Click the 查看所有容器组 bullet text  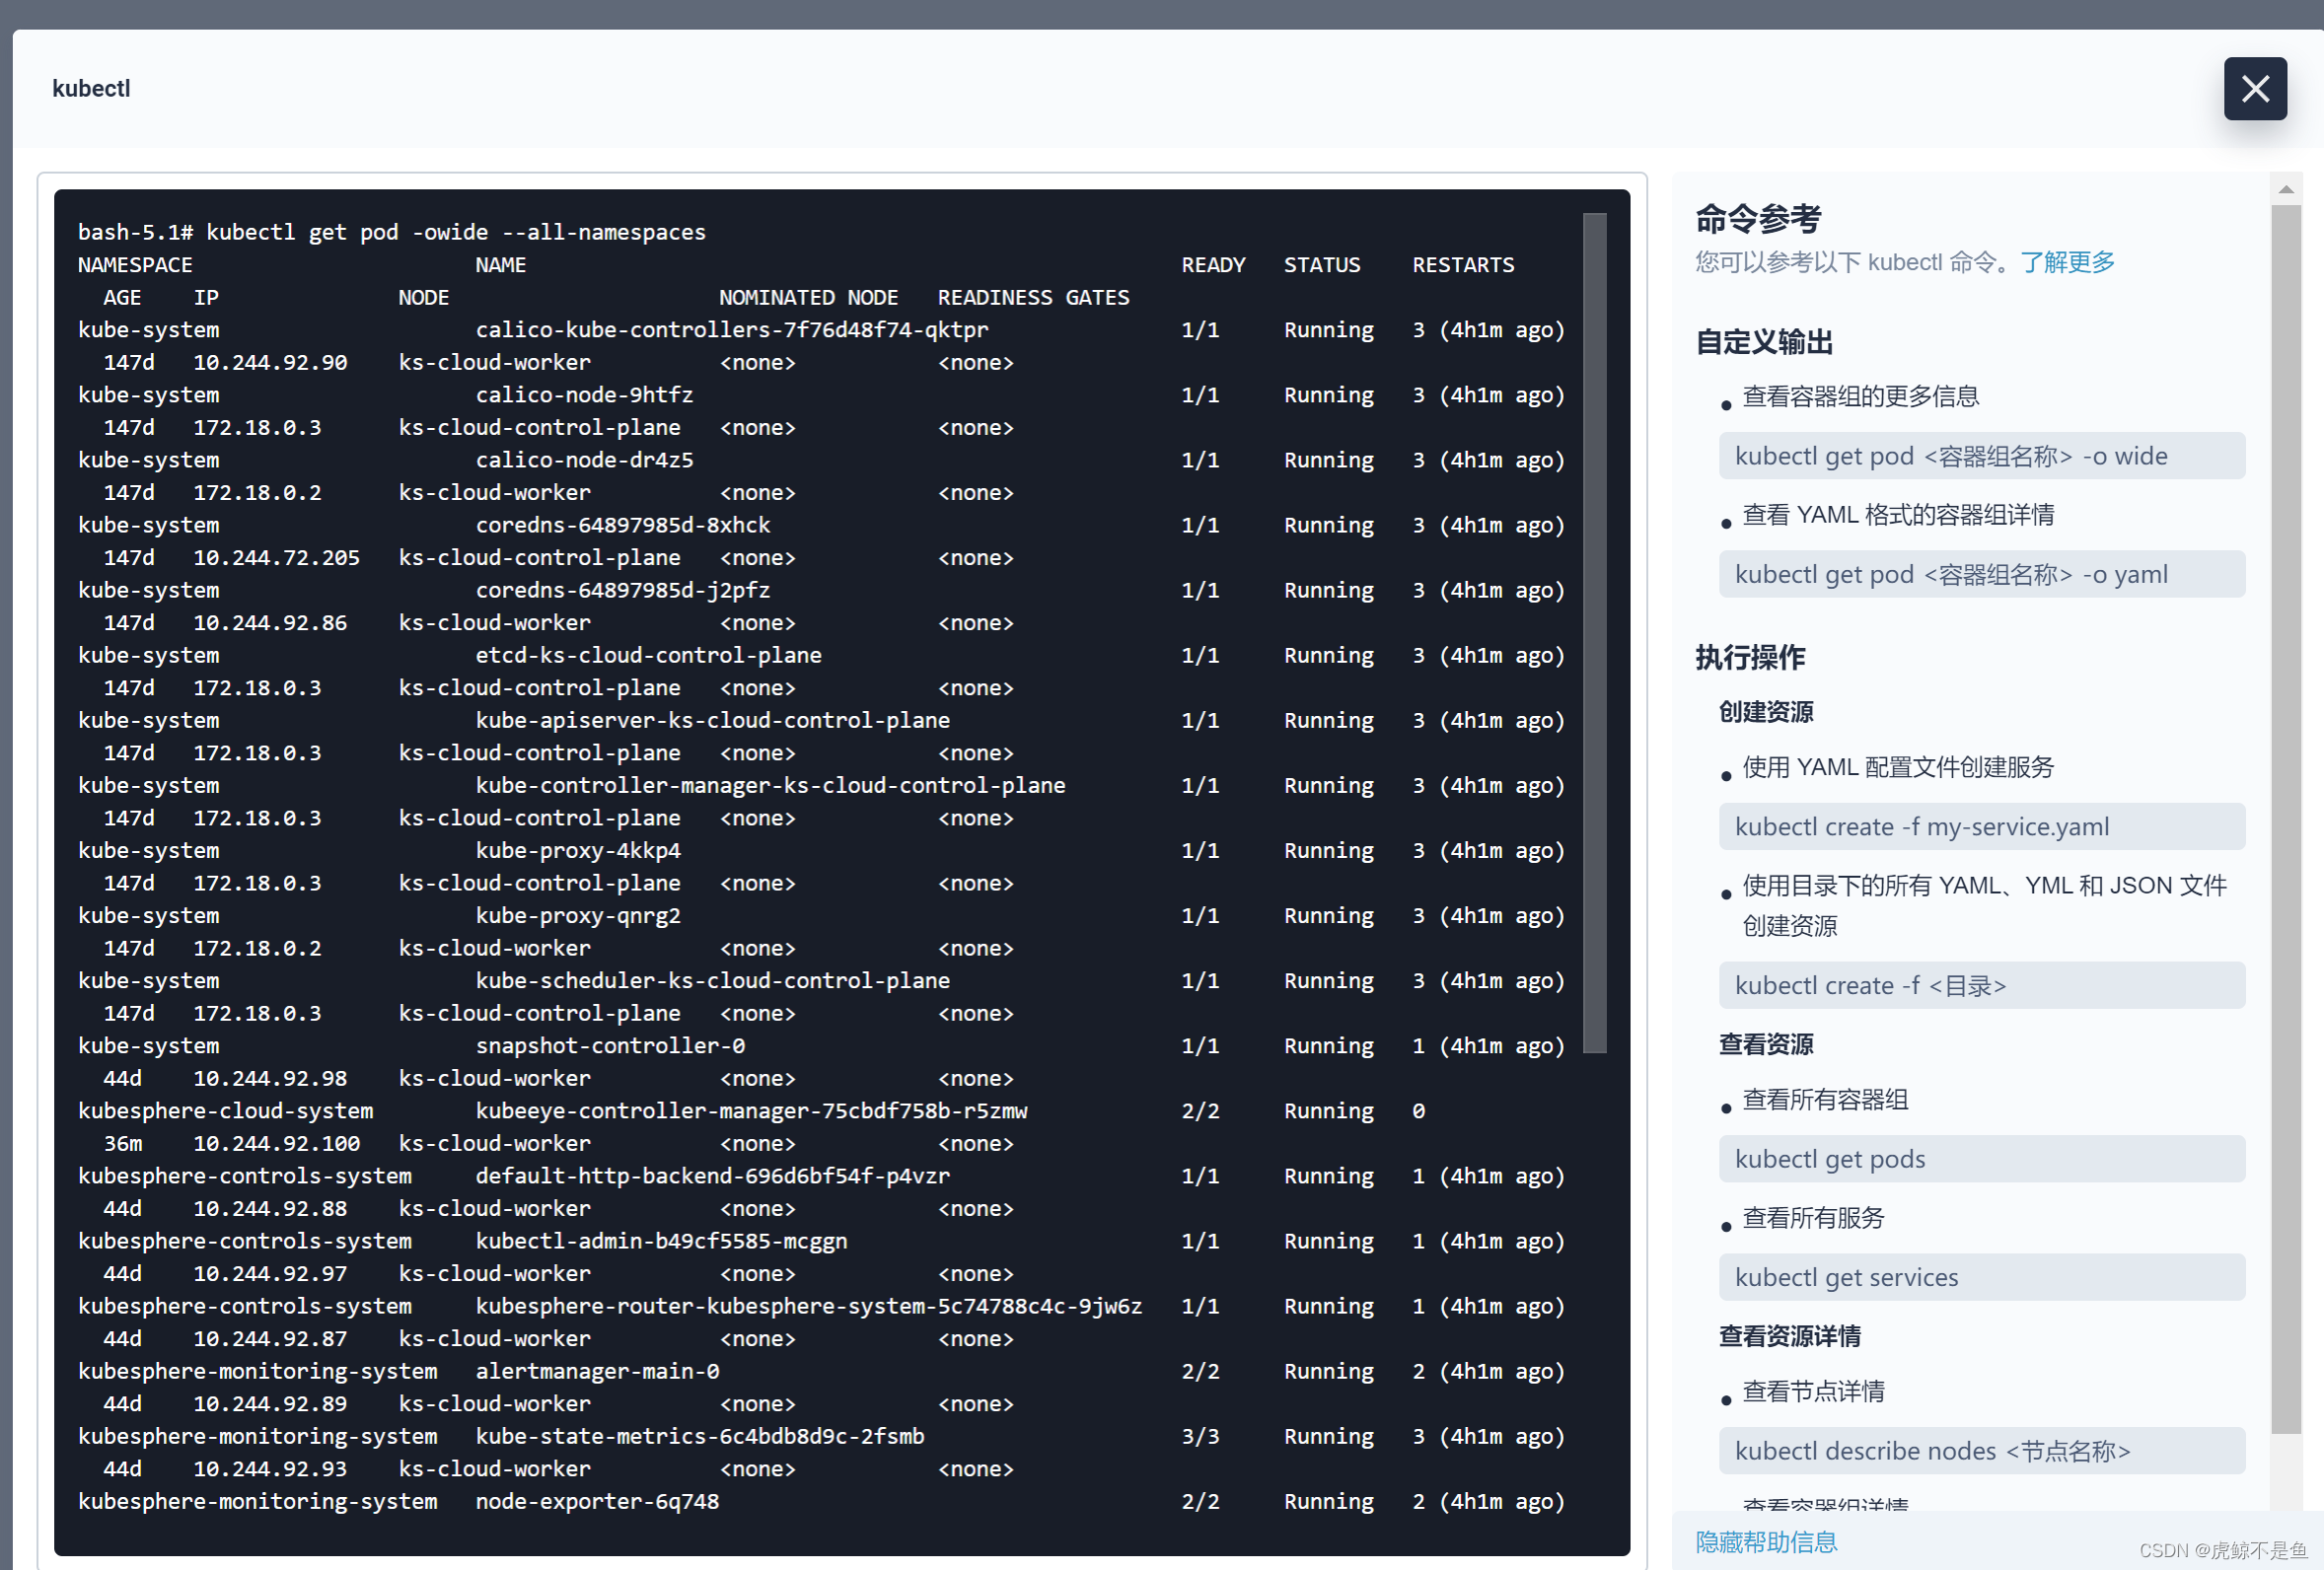coord(1825,1099)
